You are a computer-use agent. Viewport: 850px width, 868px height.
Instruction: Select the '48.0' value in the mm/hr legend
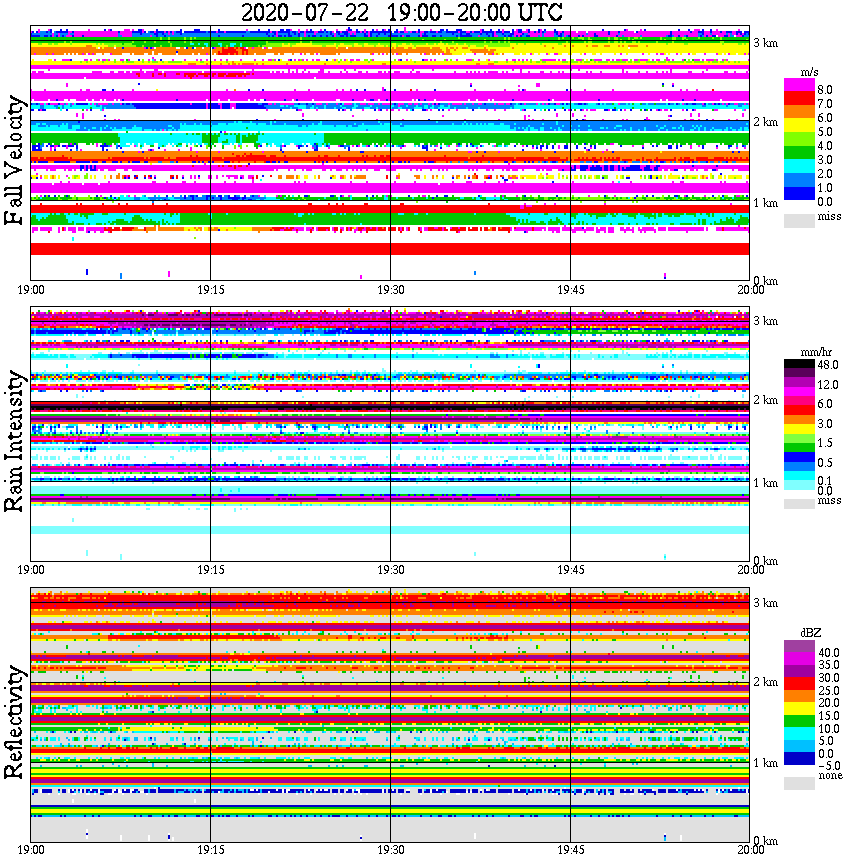828,365
